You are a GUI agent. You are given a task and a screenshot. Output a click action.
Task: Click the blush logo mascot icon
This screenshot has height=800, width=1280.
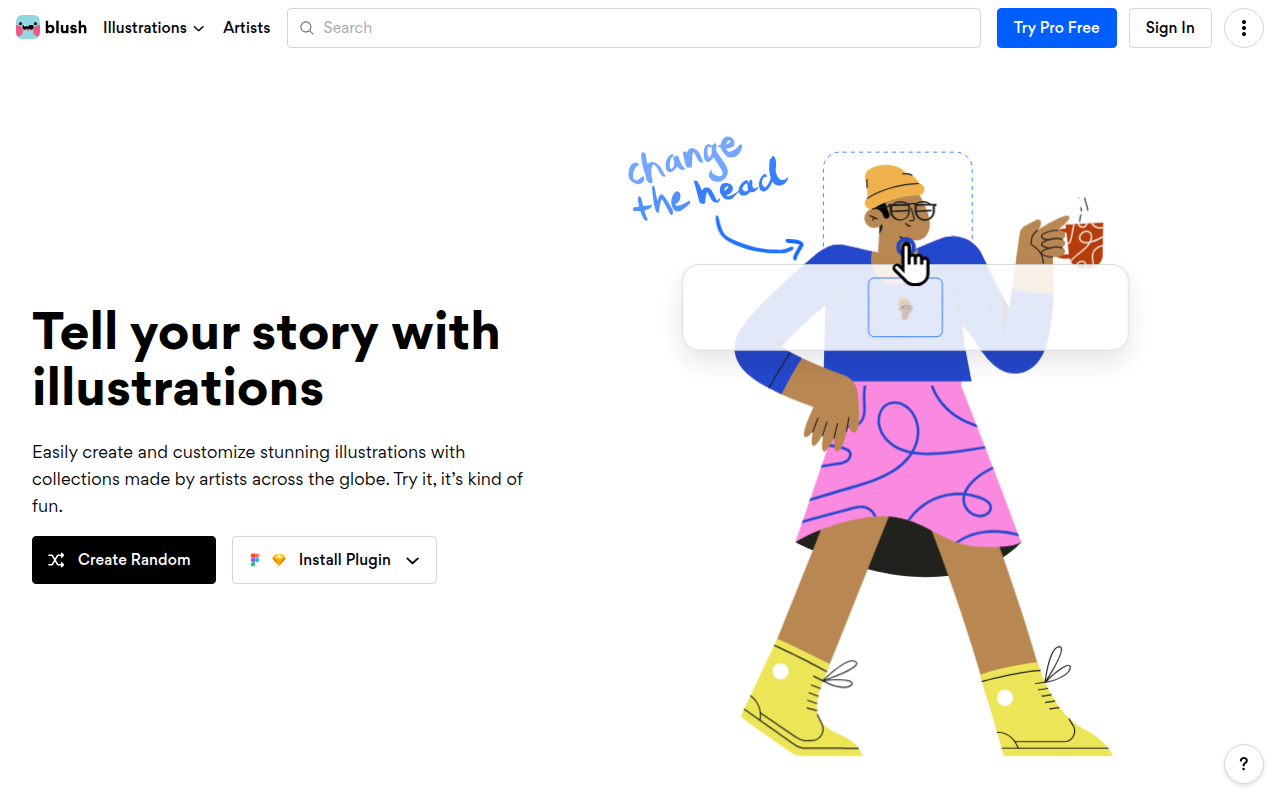[28, 28]
